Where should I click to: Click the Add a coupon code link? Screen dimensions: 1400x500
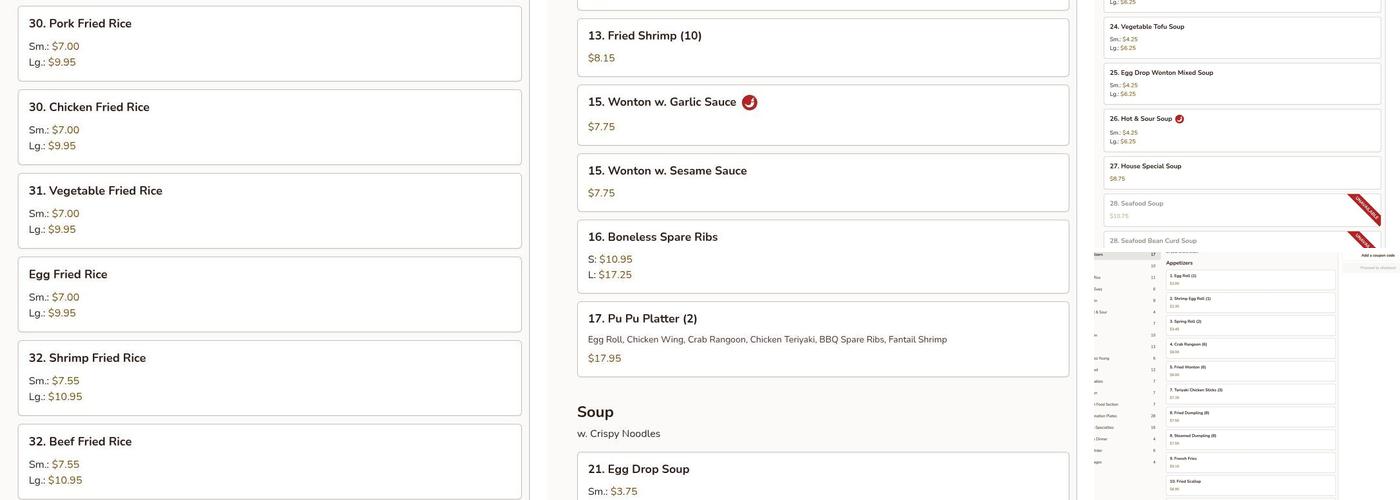tap(1377, 256)
